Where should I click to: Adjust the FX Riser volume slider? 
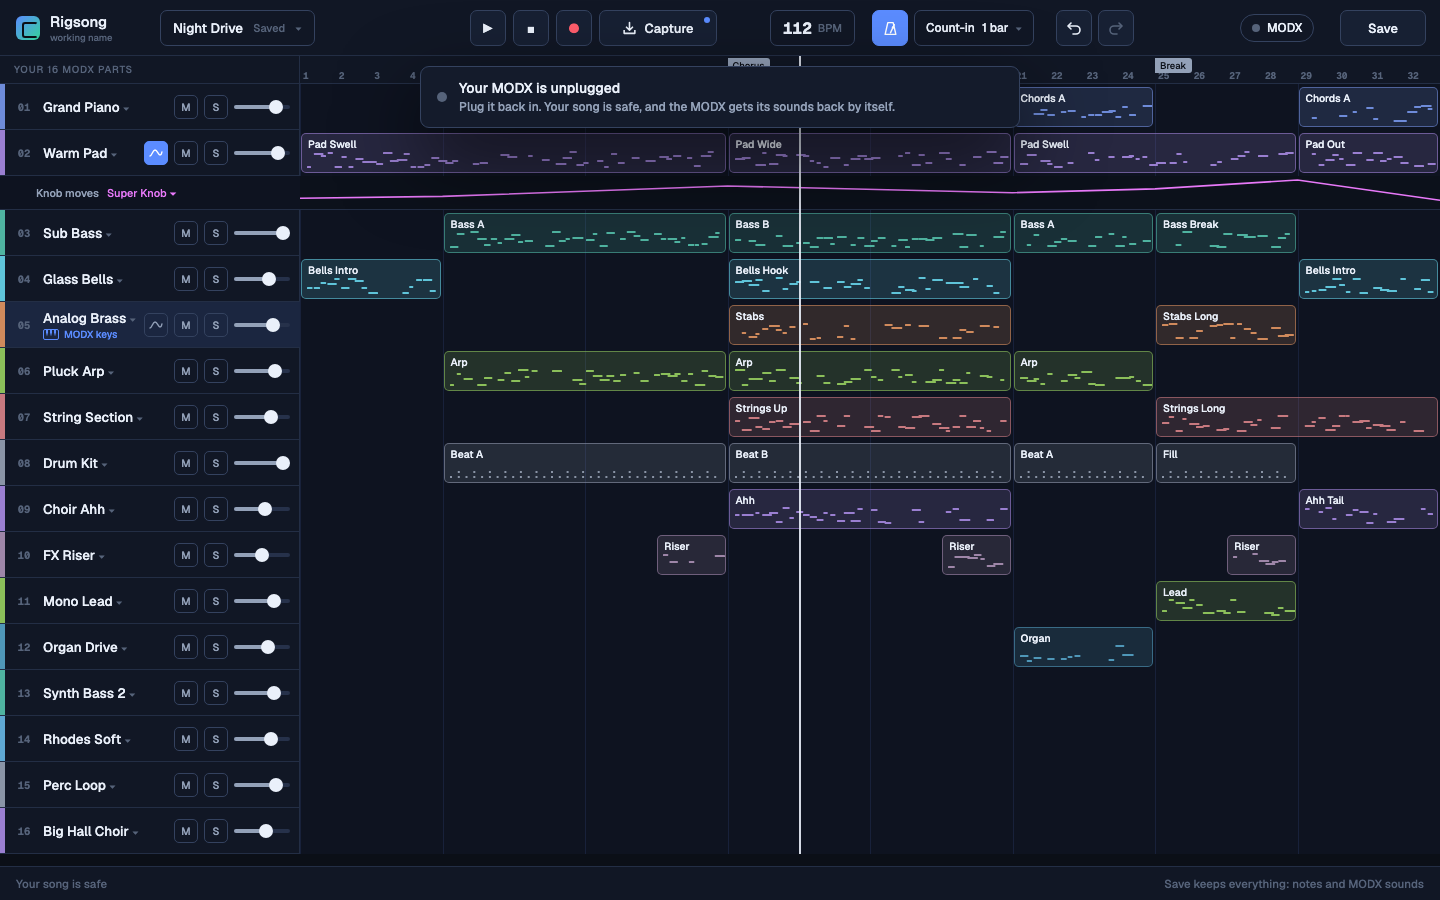[x=262, y=555]
